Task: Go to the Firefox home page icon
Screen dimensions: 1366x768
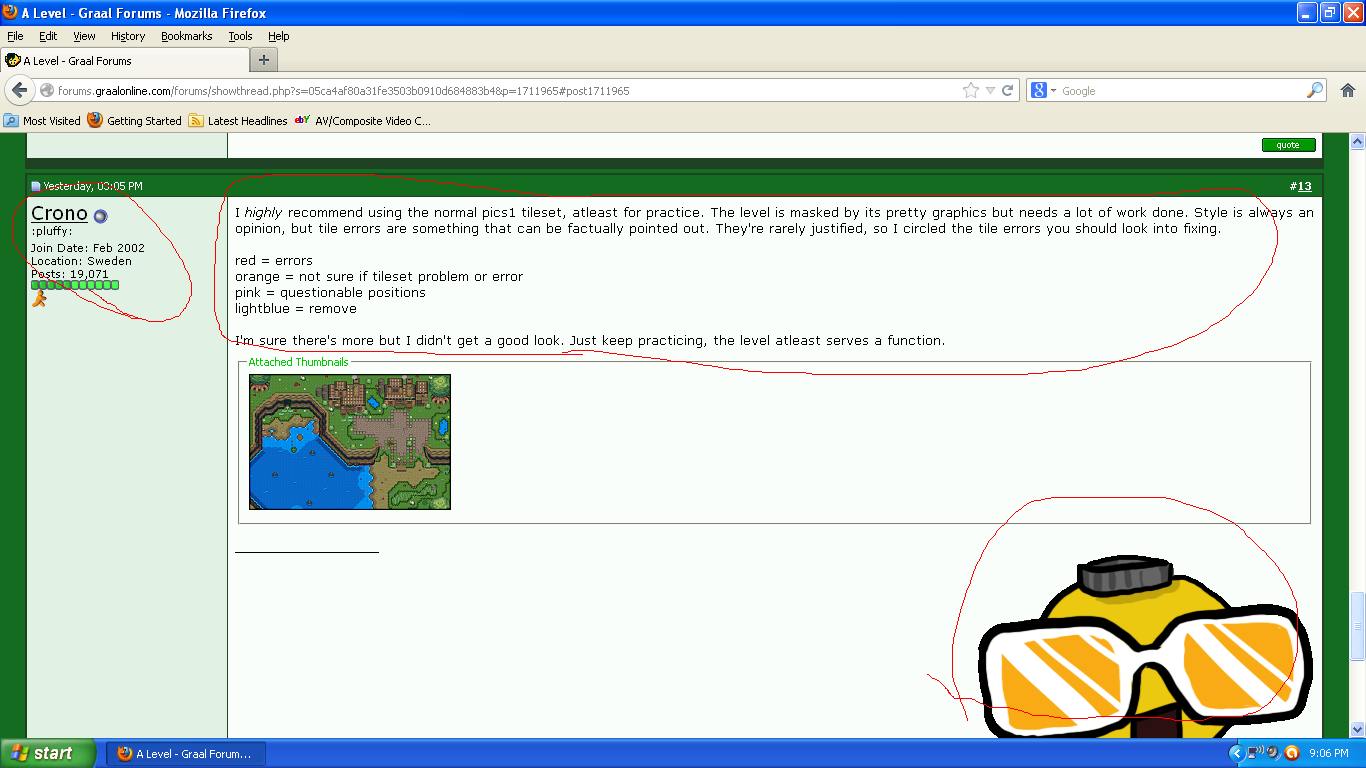Action: click(x=1347, y=90)
